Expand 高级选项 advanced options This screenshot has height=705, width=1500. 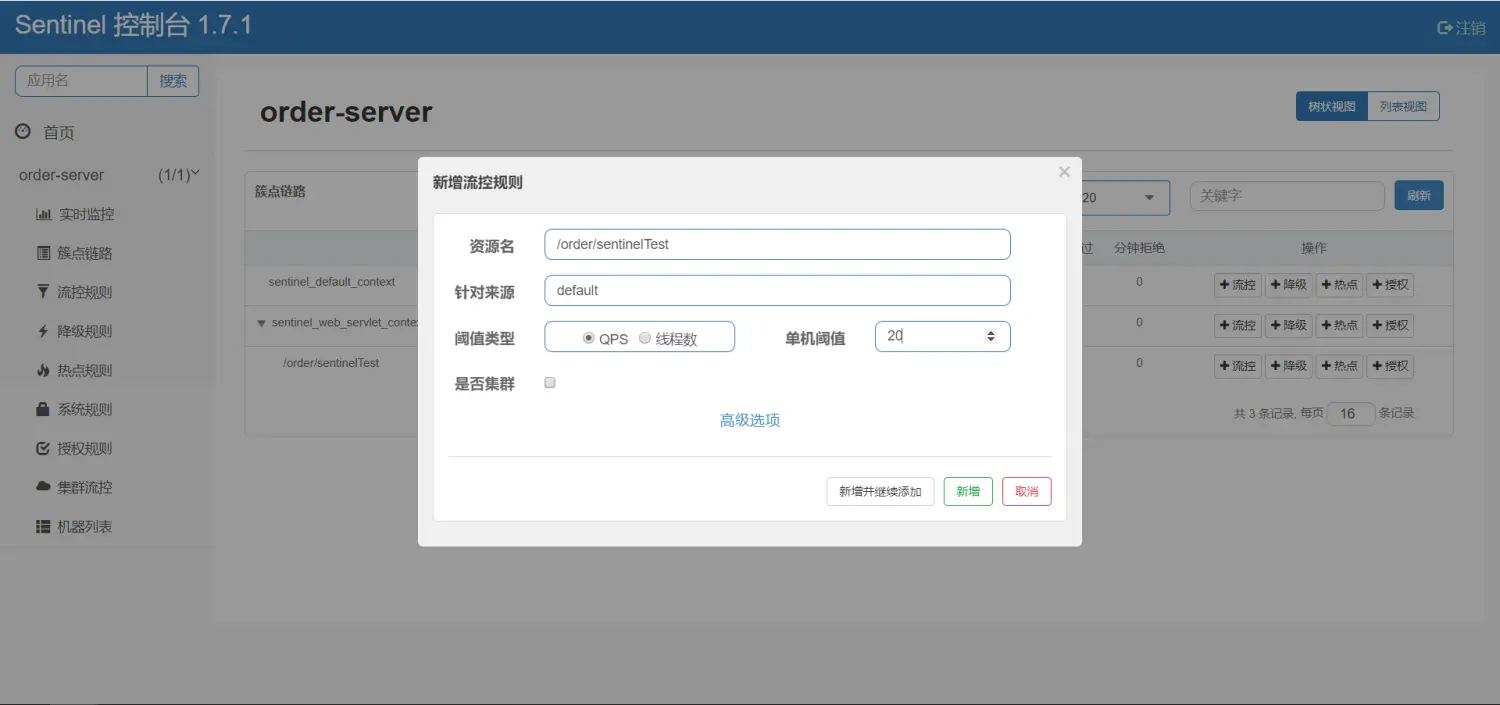click(750, 420)
